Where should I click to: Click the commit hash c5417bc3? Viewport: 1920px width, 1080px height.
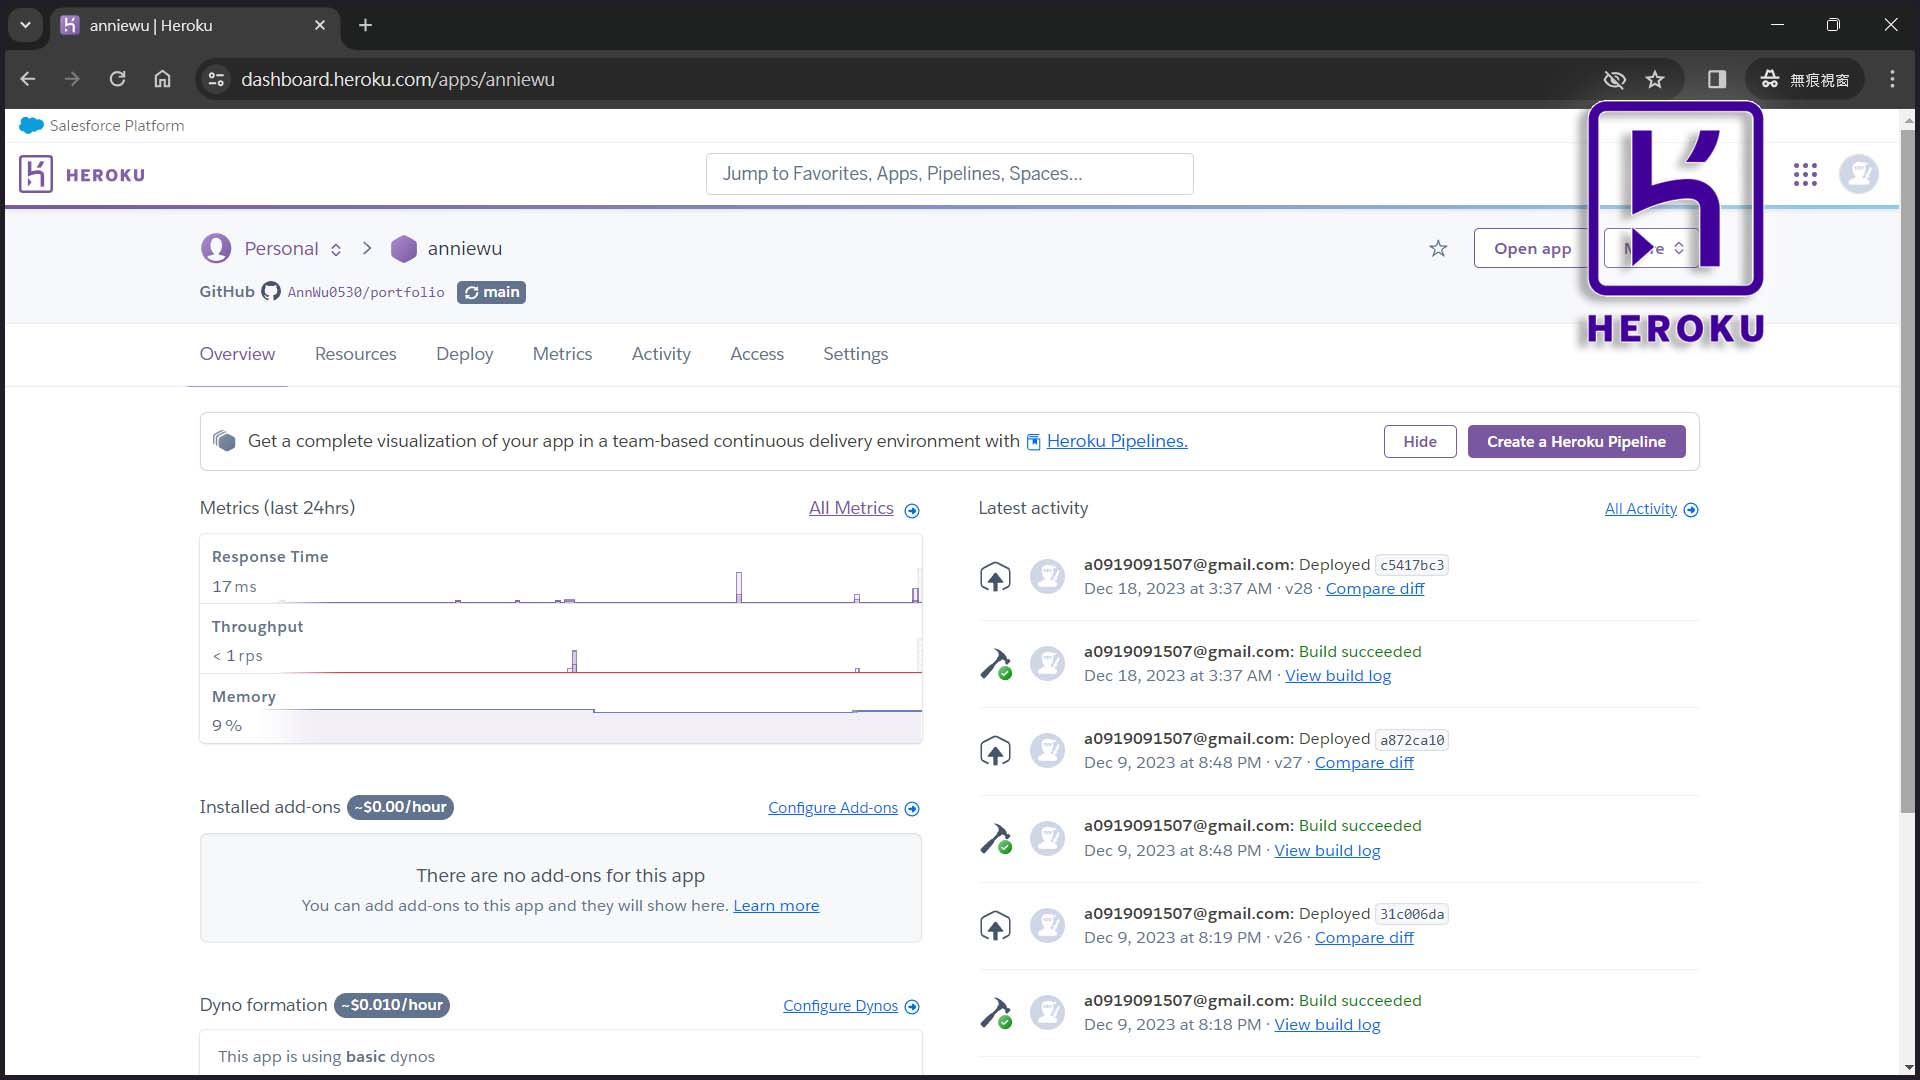1412,565
